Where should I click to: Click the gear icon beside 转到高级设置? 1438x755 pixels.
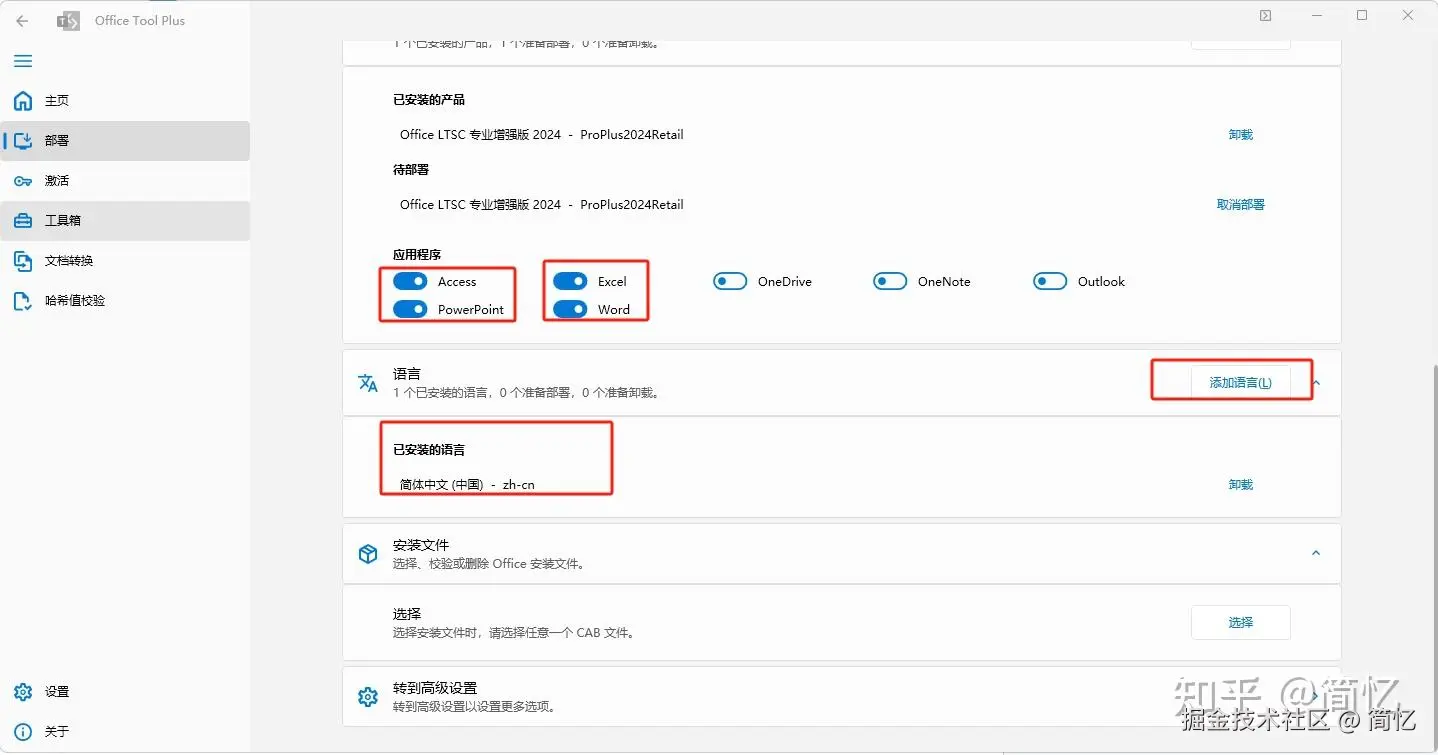click(x=368, y=697)
